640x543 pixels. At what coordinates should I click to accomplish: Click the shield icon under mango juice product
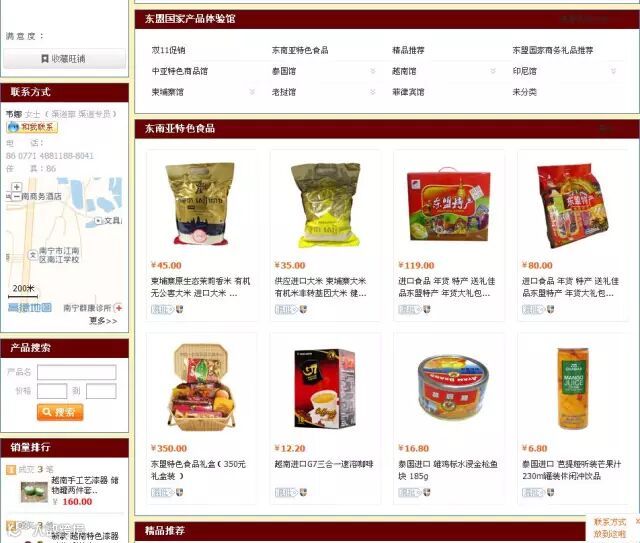(x=551, y=492)
